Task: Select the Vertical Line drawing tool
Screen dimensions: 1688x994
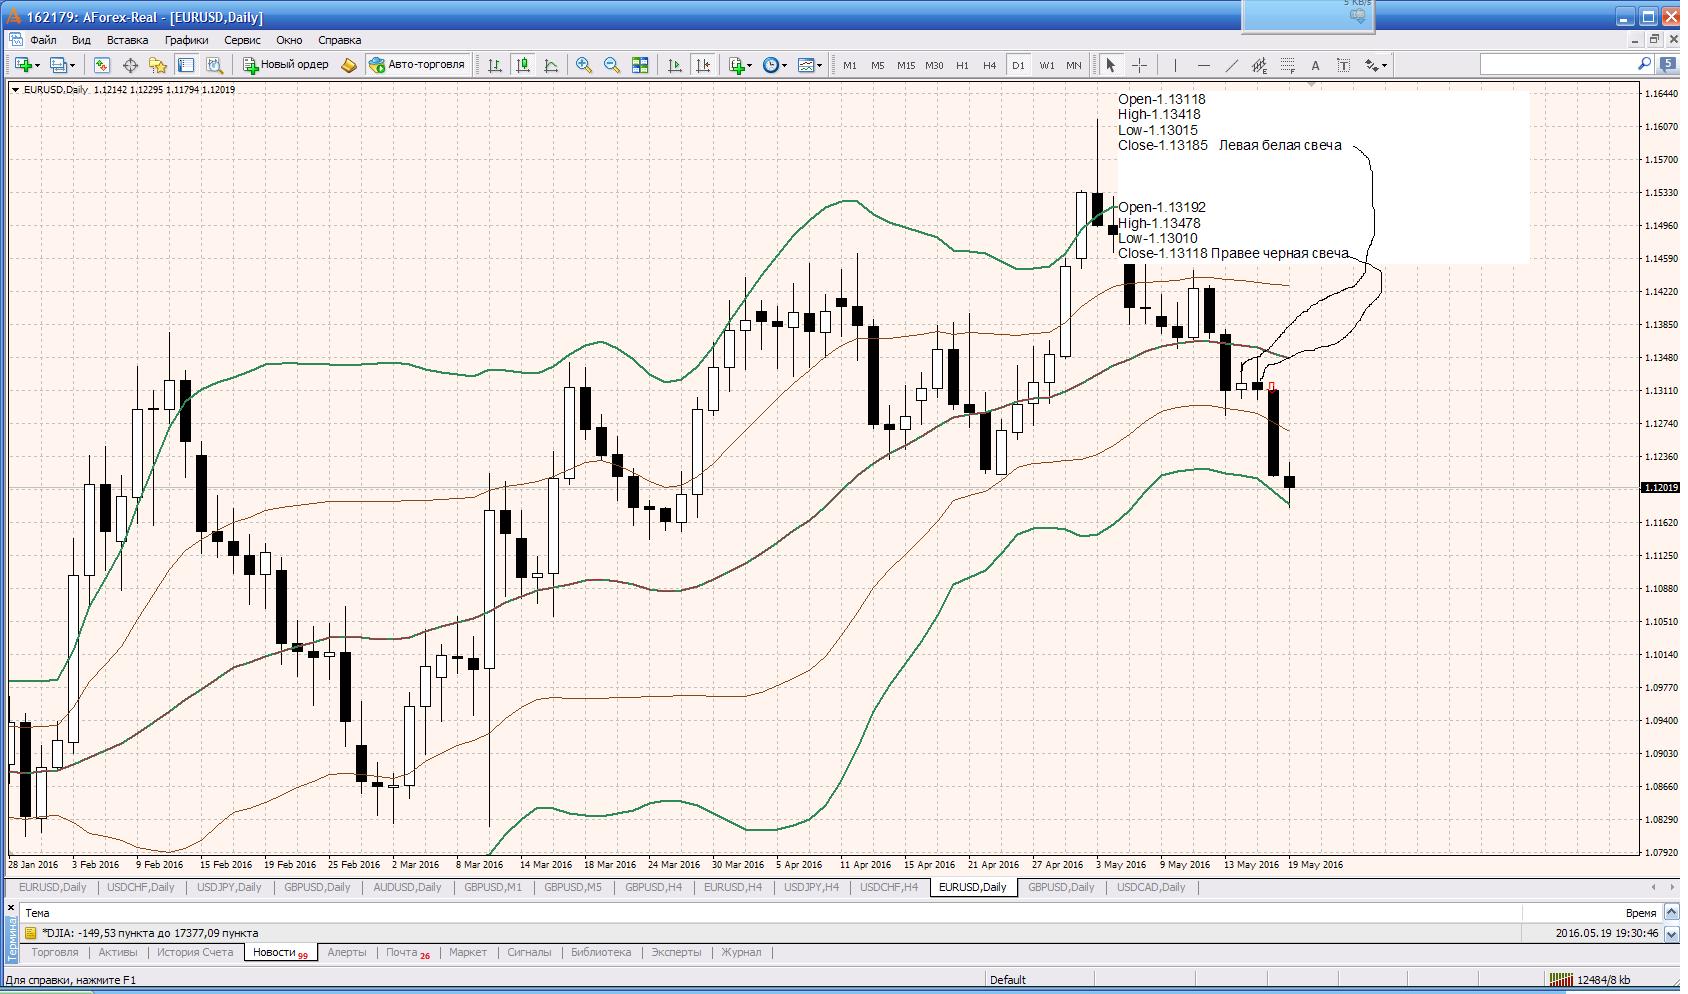Action: click(x=1175, y=65)
